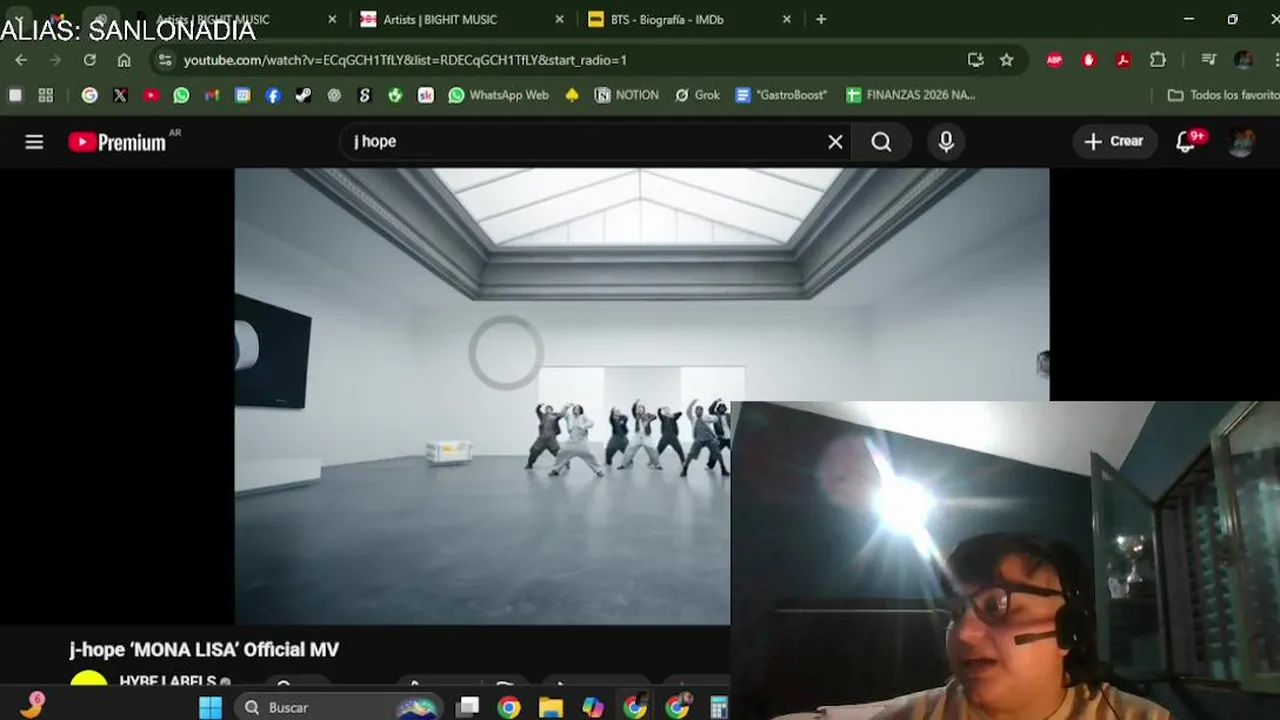Start voice search with microphone icon

946,142
